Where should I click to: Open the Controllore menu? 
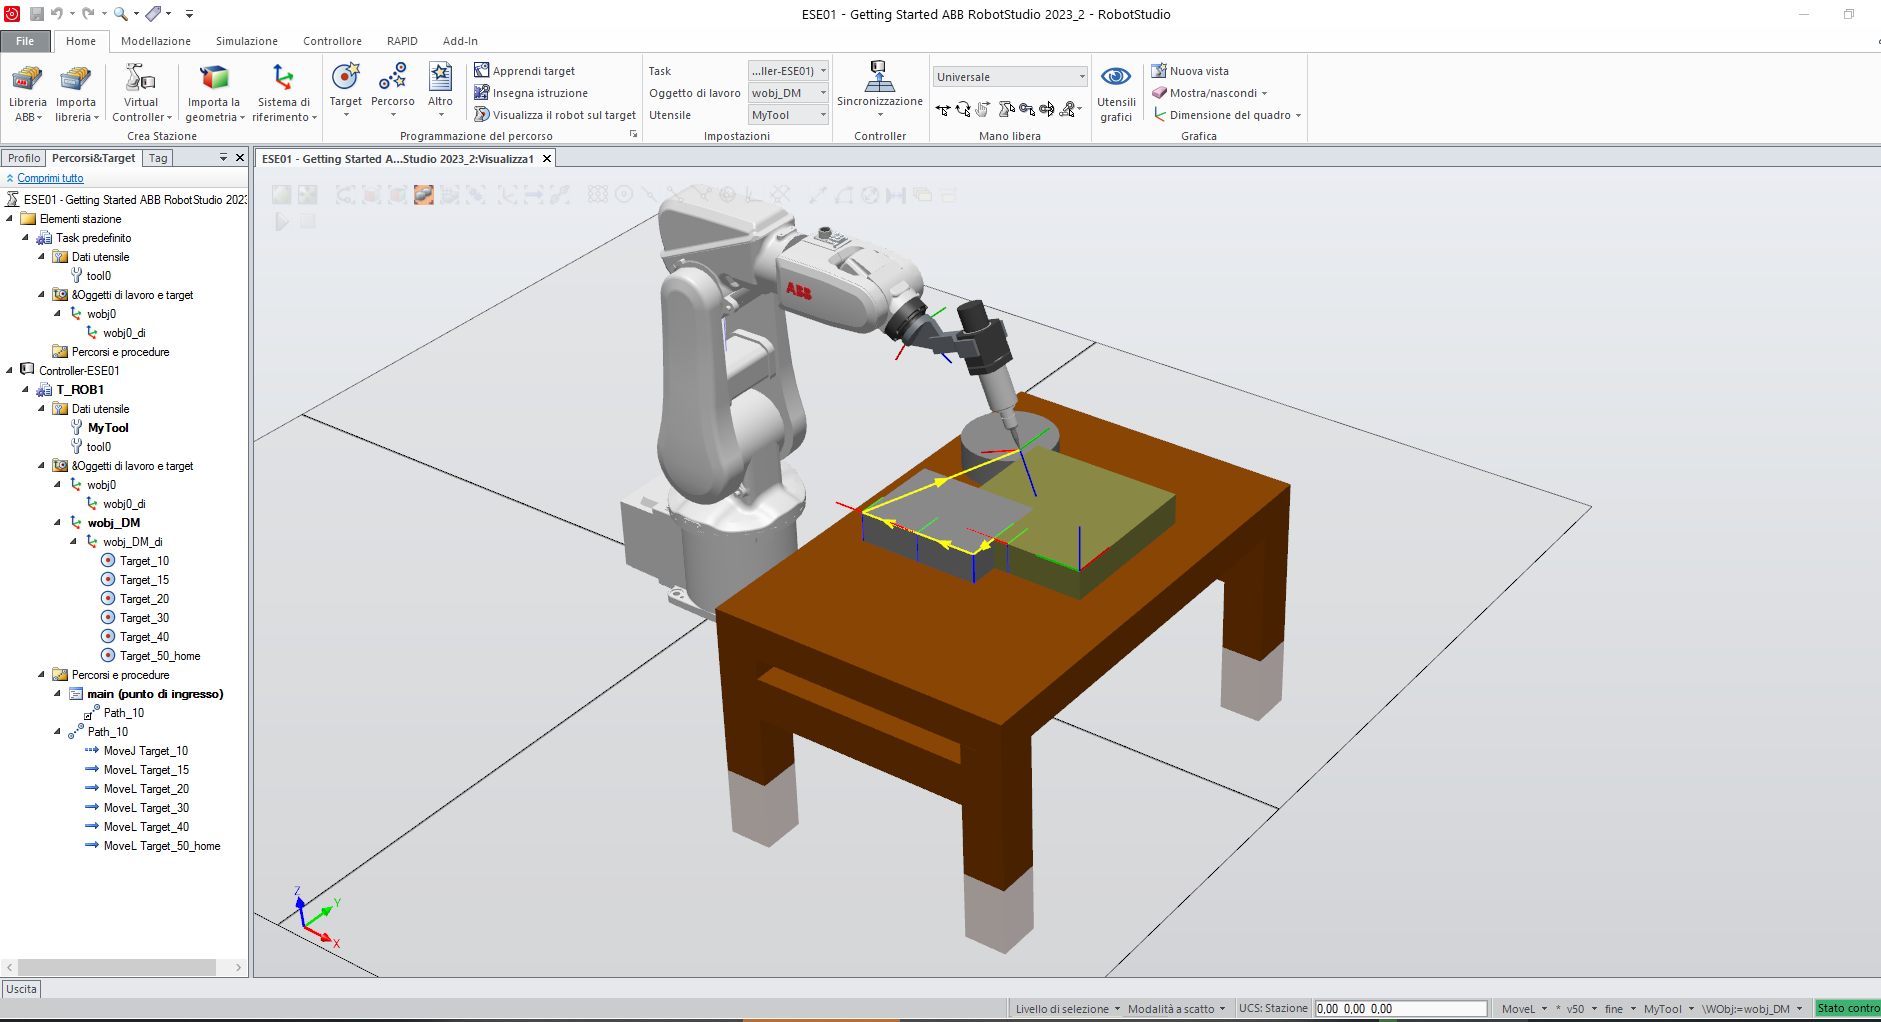[332, 41]
